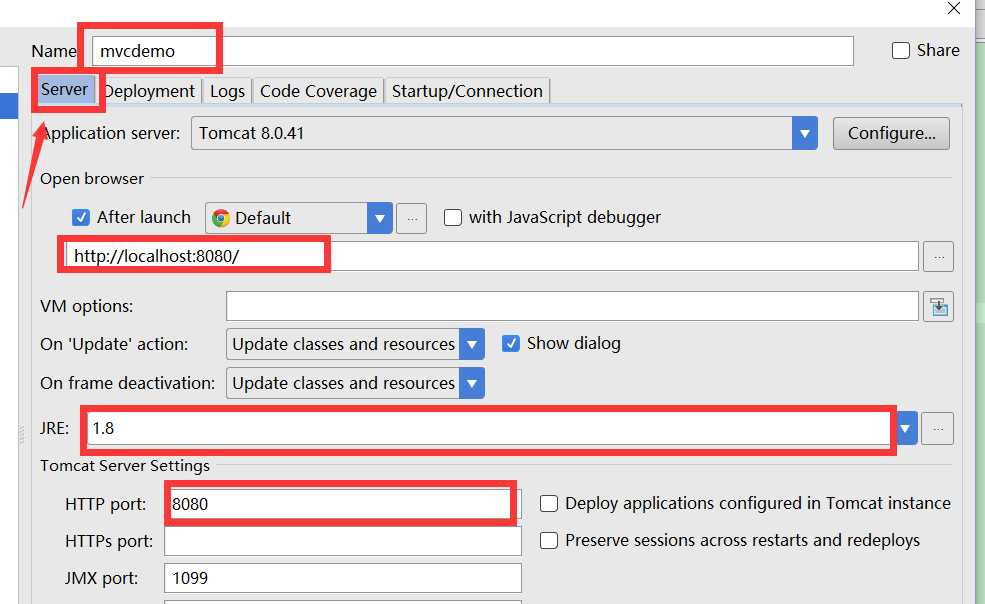Open the Startup/Connection tab
Image resolution: width=985 pixels, height=604 pixels.
coord(467,91)
